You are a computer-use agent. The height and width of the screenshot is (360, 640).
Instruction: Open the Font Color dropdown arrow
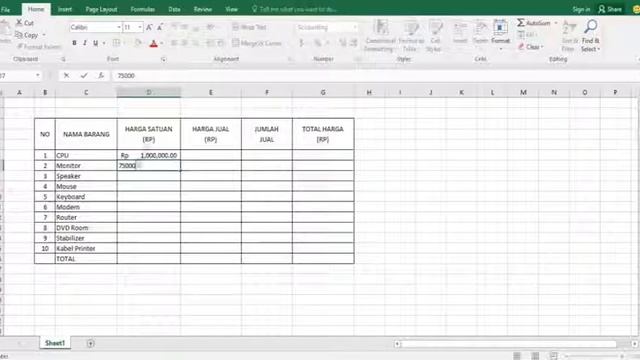pyautogui.click(x=162, y=43)
